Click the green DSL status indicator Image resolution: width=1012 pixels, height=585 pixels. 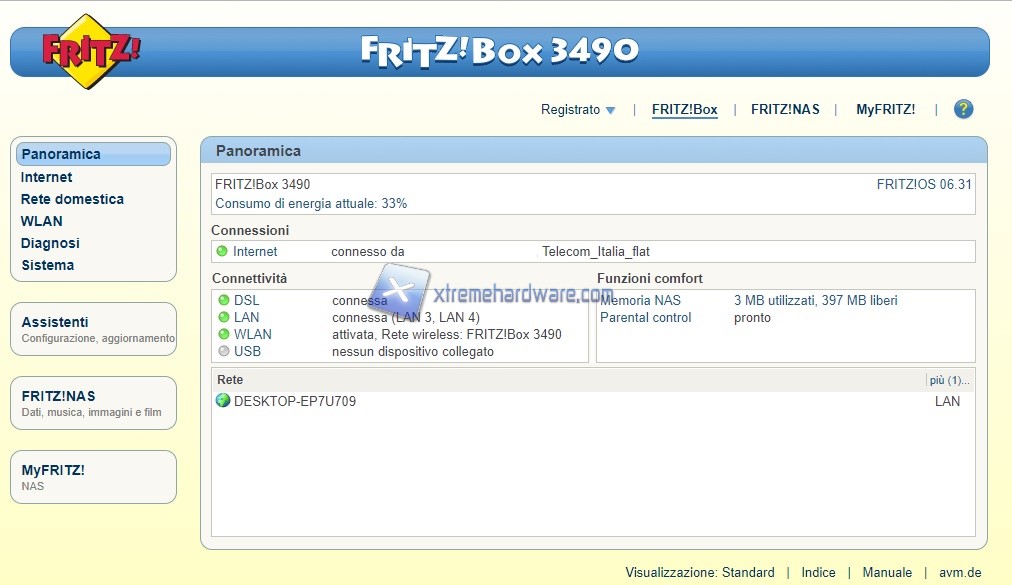(223, 301)
